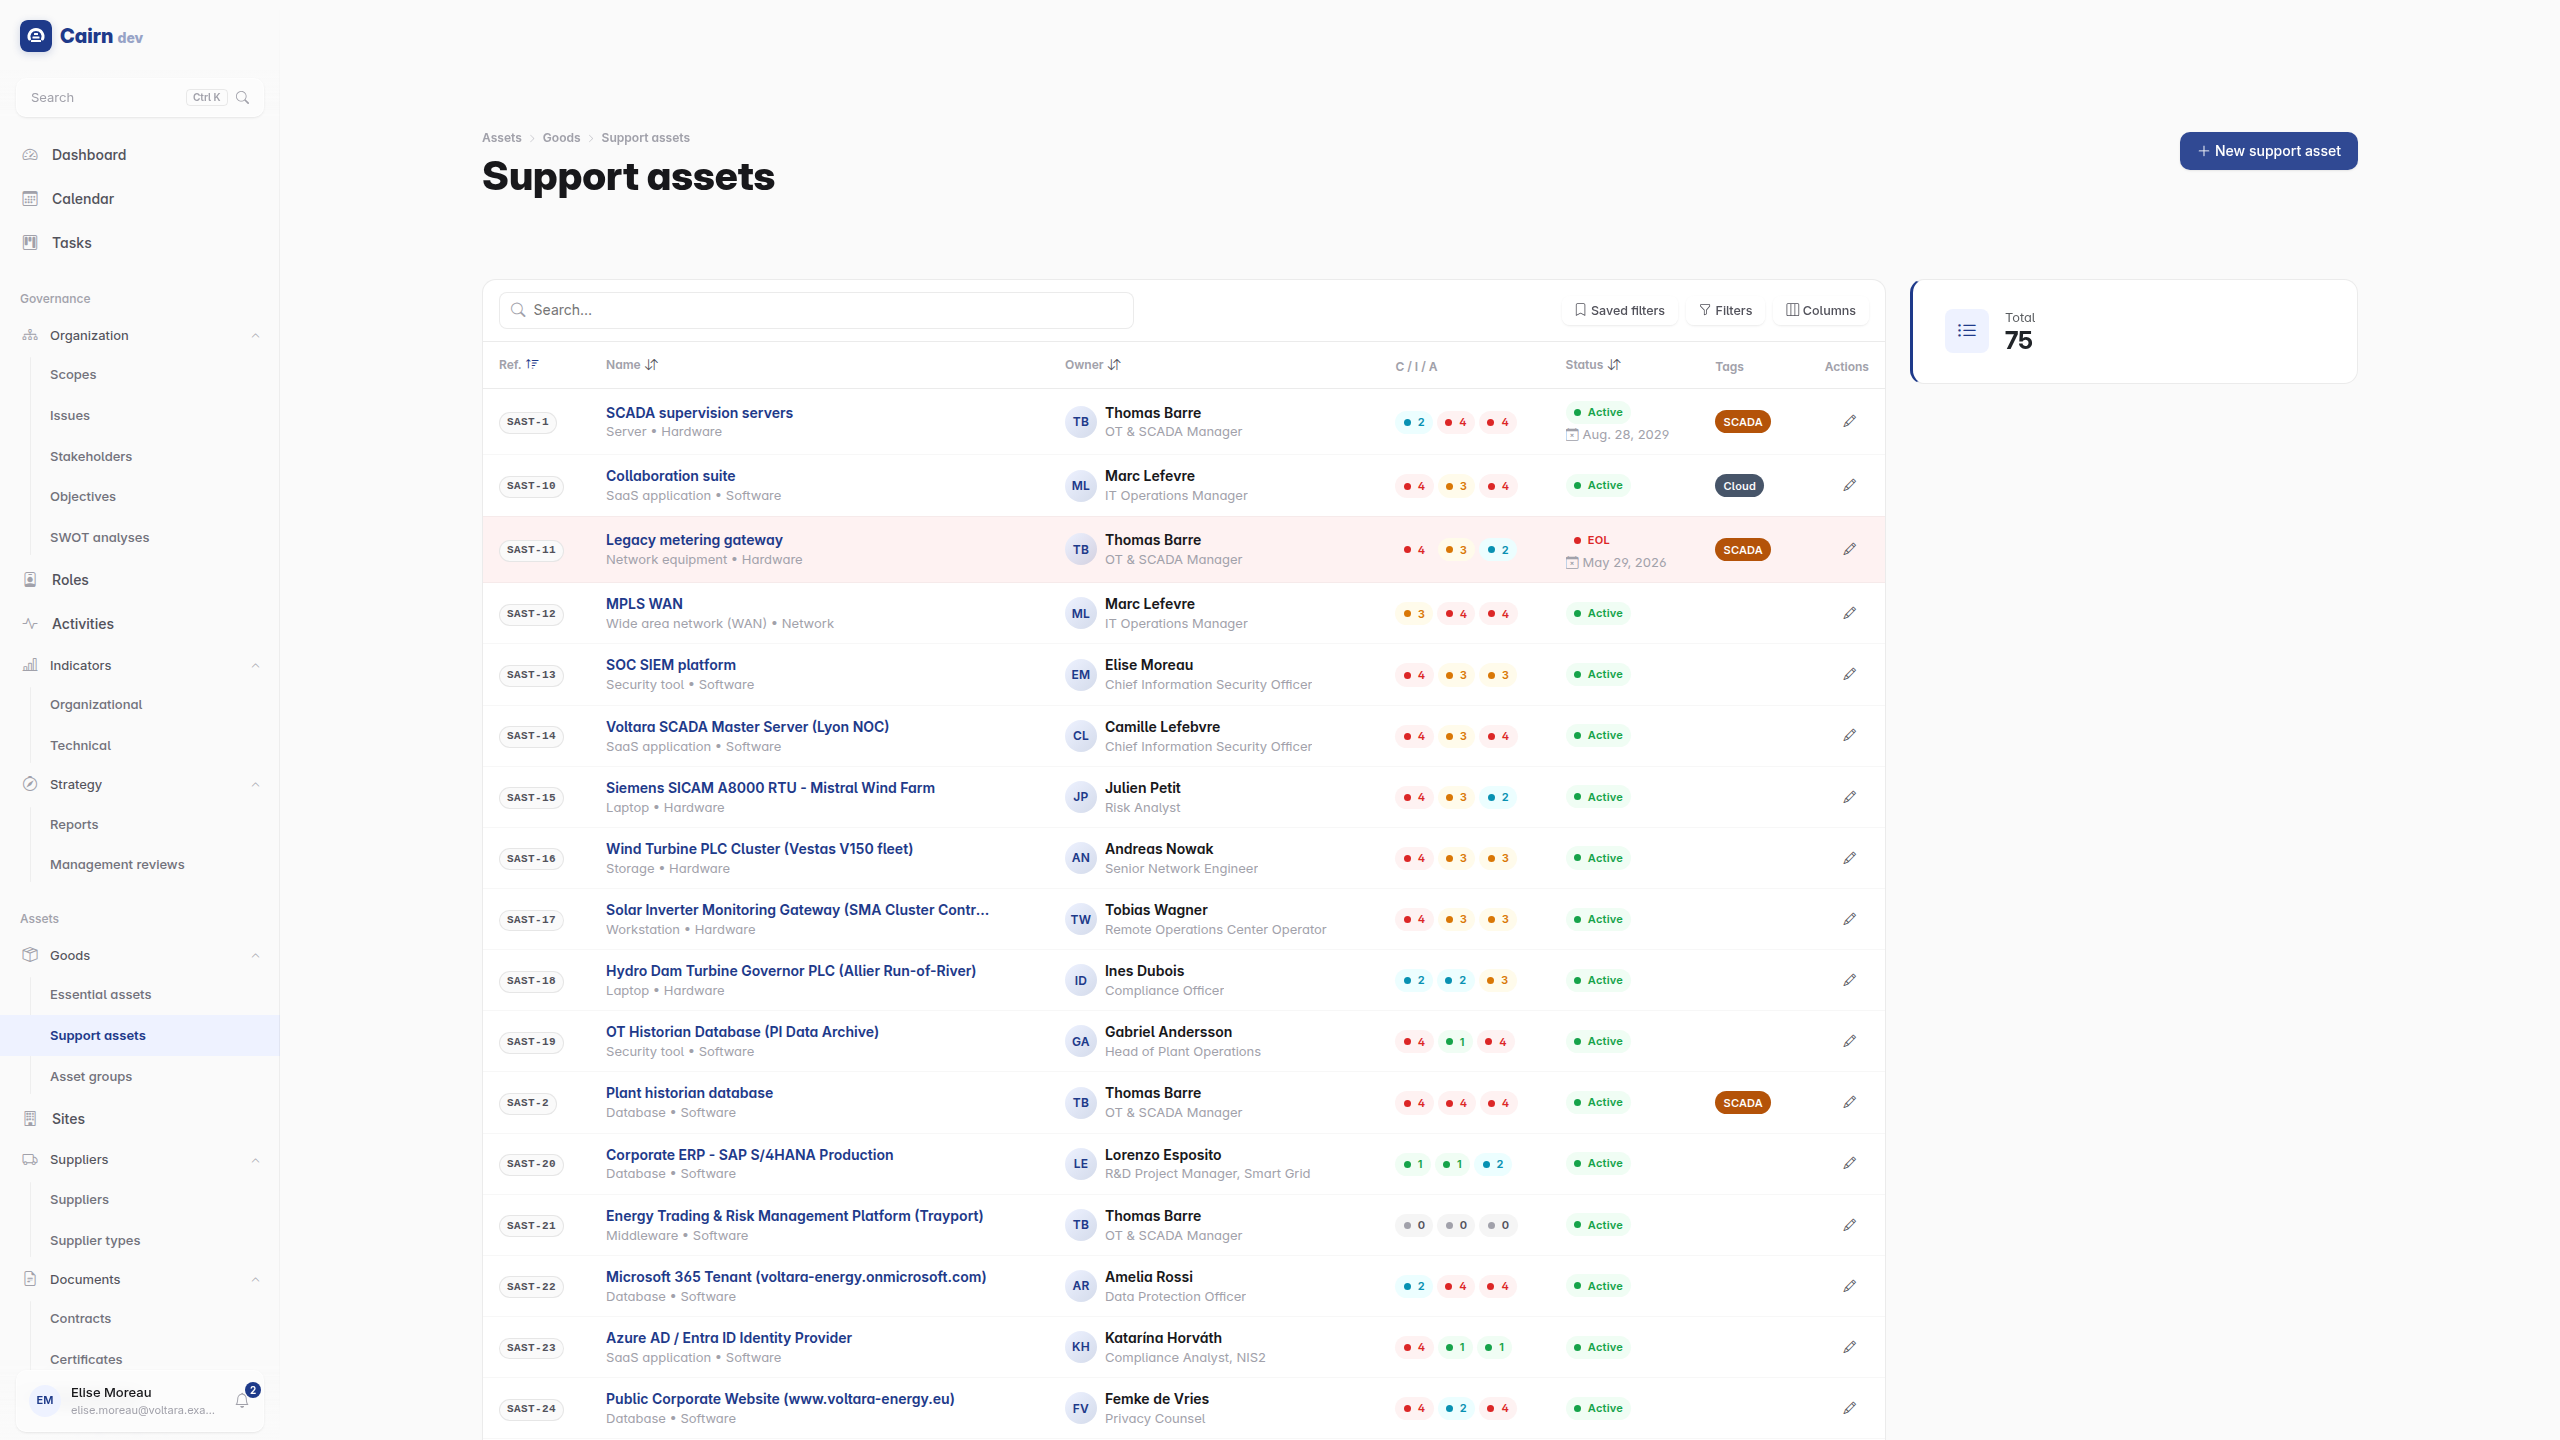Sort table by Name column icon
Image resolution: width=2560 pixels, height=1440 pixels.
pos(652,365)
